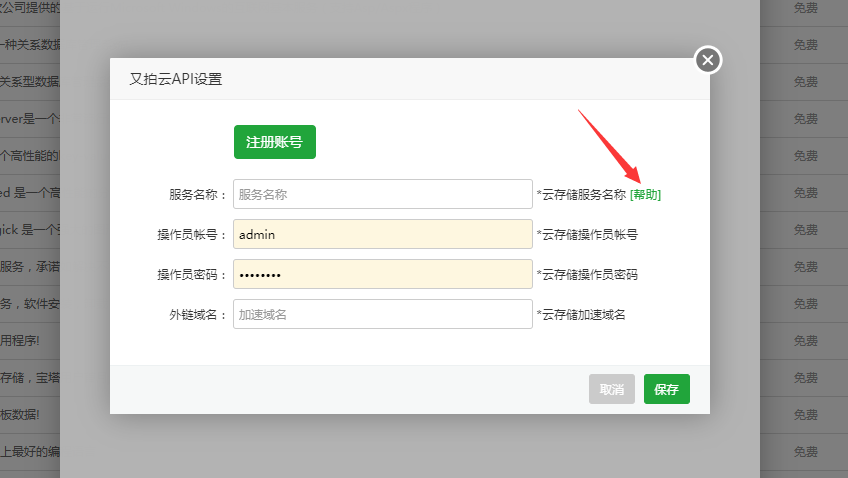The height and width of the screenshot is (478, 848).
Task: Click the 保存 button
Action: click(x=667, y=389)
